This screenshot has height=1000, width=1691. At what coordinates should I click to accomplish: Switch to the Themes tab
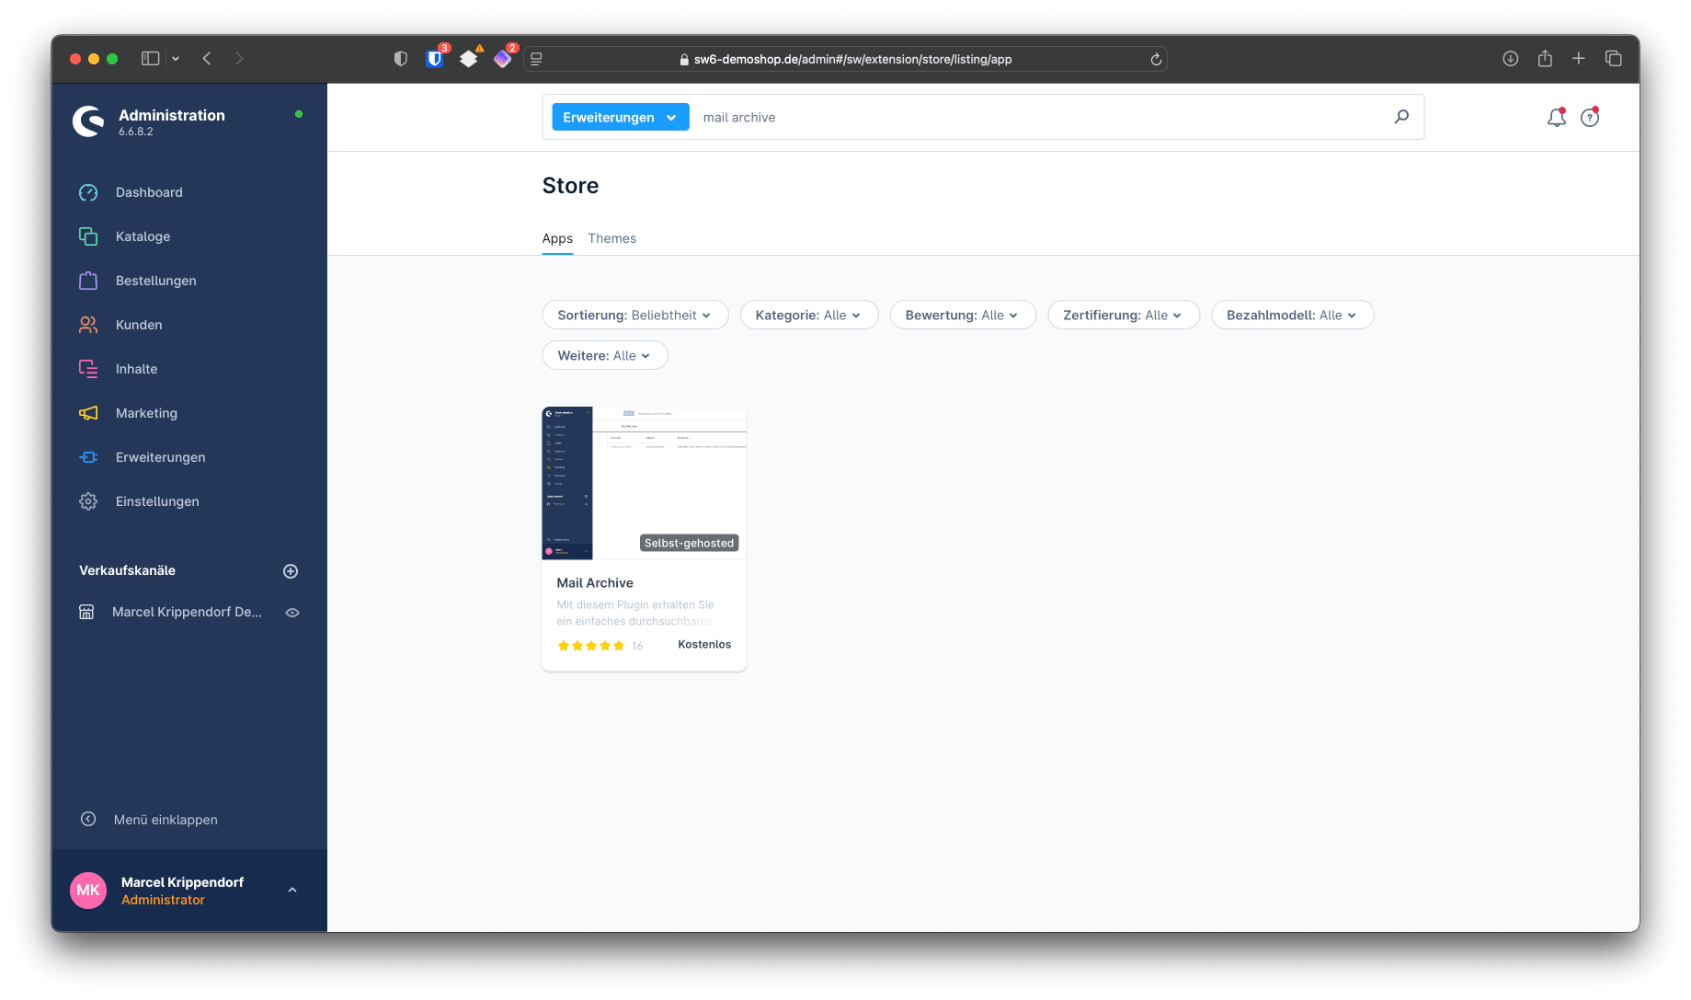click(x=611, y=238)
